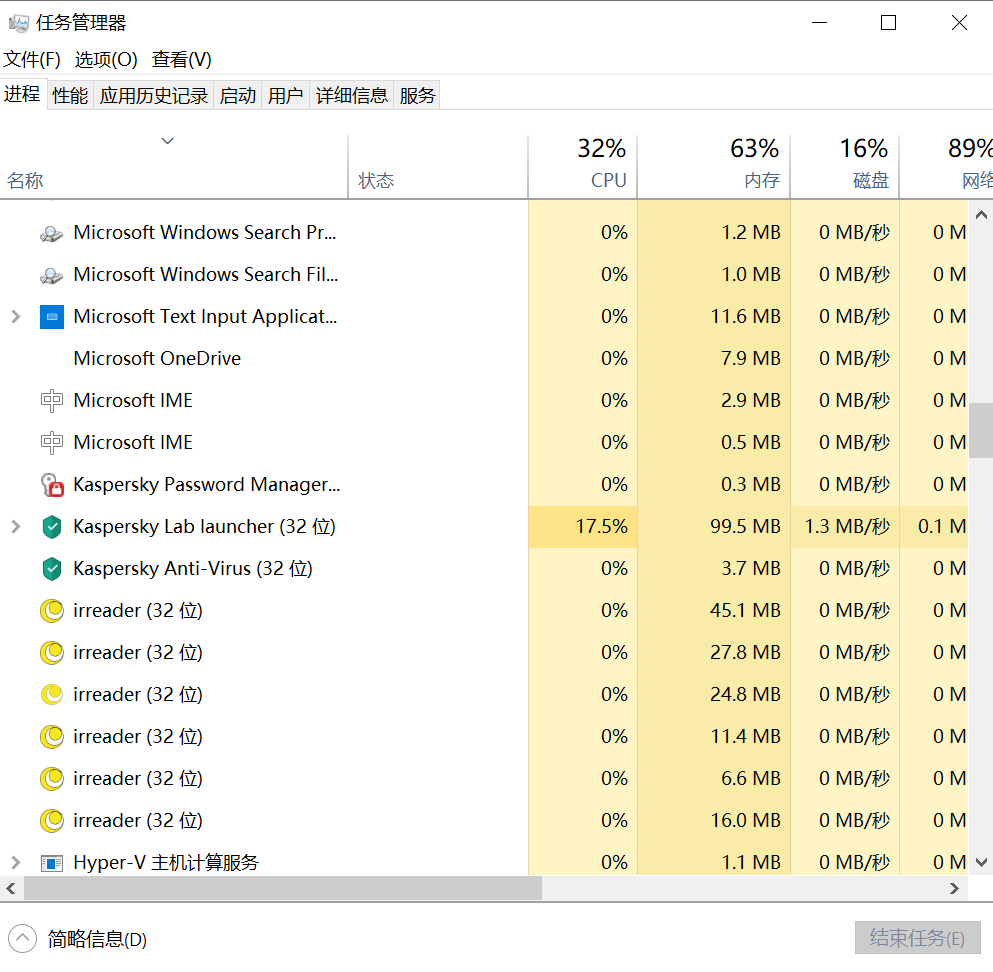Switch to the 性能 tab

[x=70, y=96]
